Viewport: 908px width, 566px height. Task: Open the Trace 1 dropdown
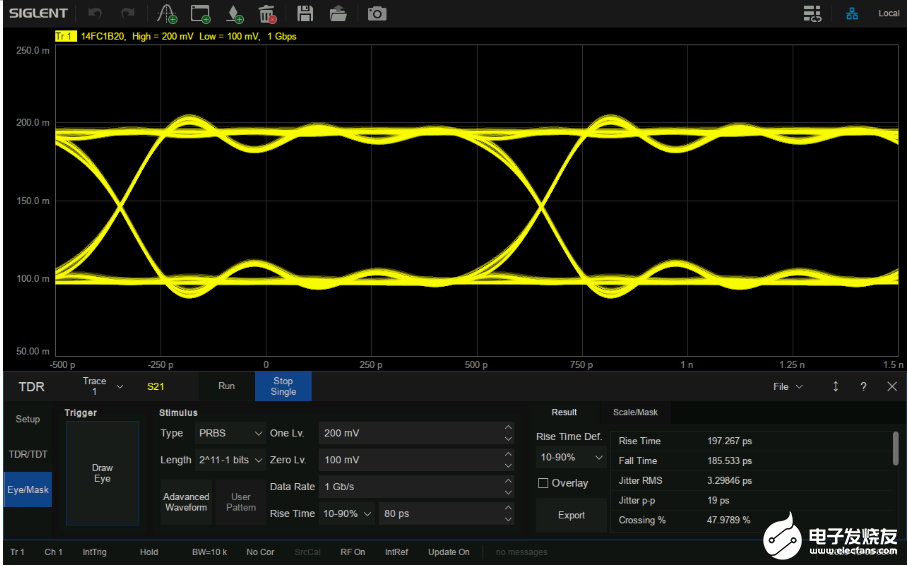[x=102, y=386]
